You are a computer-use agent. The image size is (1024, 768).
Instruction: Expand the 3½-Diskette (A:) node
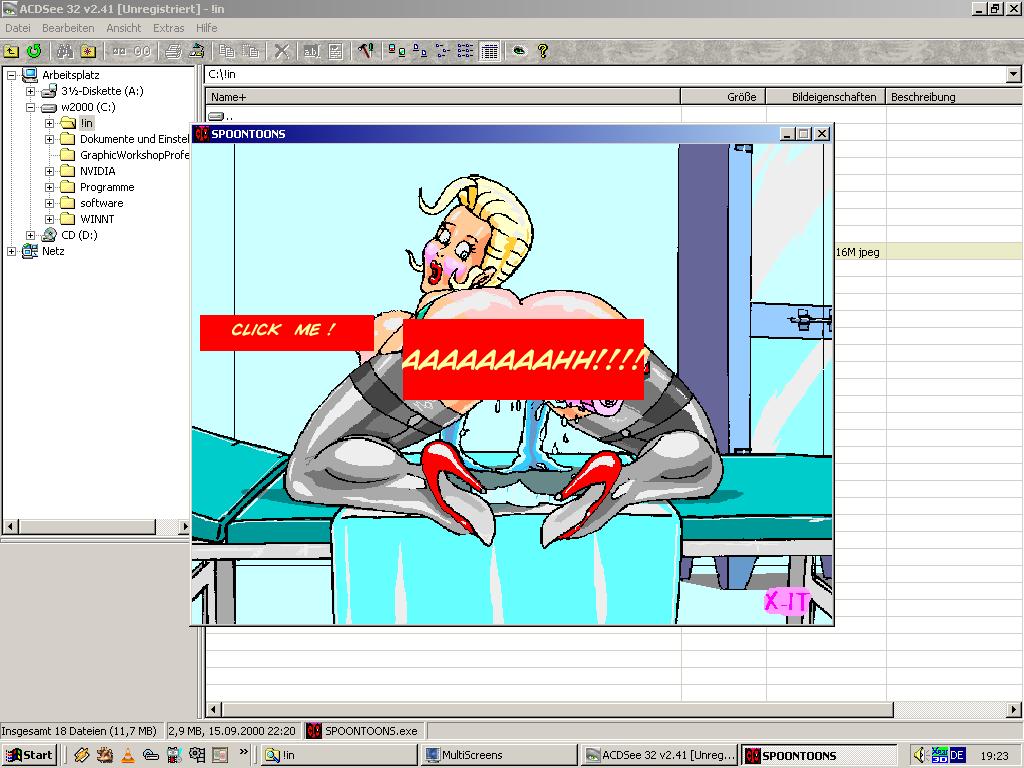coord(31,91)
